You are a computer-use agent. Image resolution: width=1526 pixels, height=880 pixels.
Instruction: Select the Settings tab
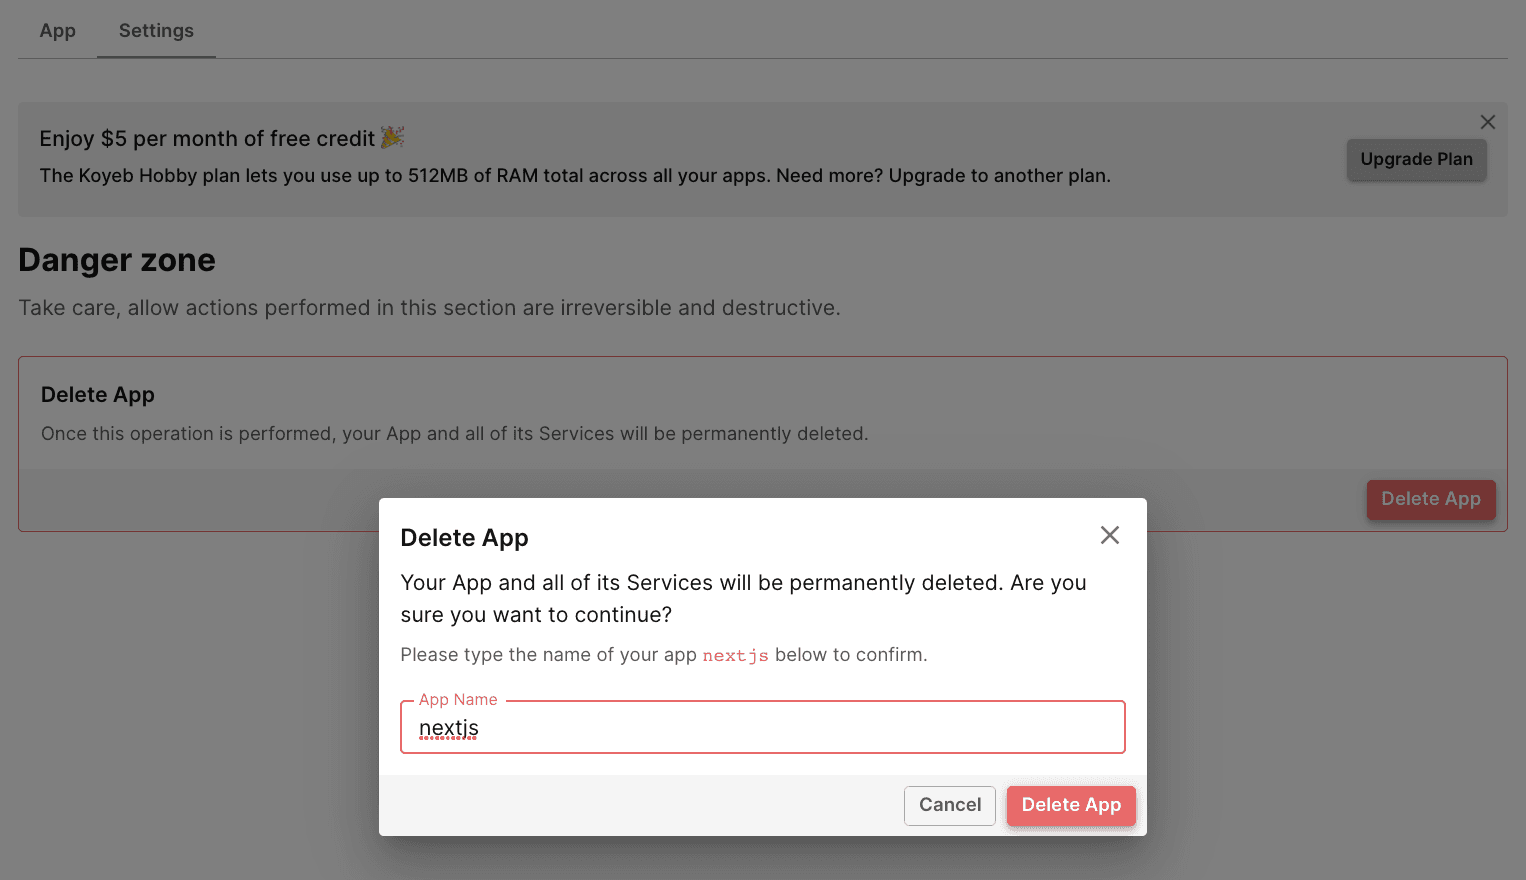pyautogui.click(x=156, y=31)
